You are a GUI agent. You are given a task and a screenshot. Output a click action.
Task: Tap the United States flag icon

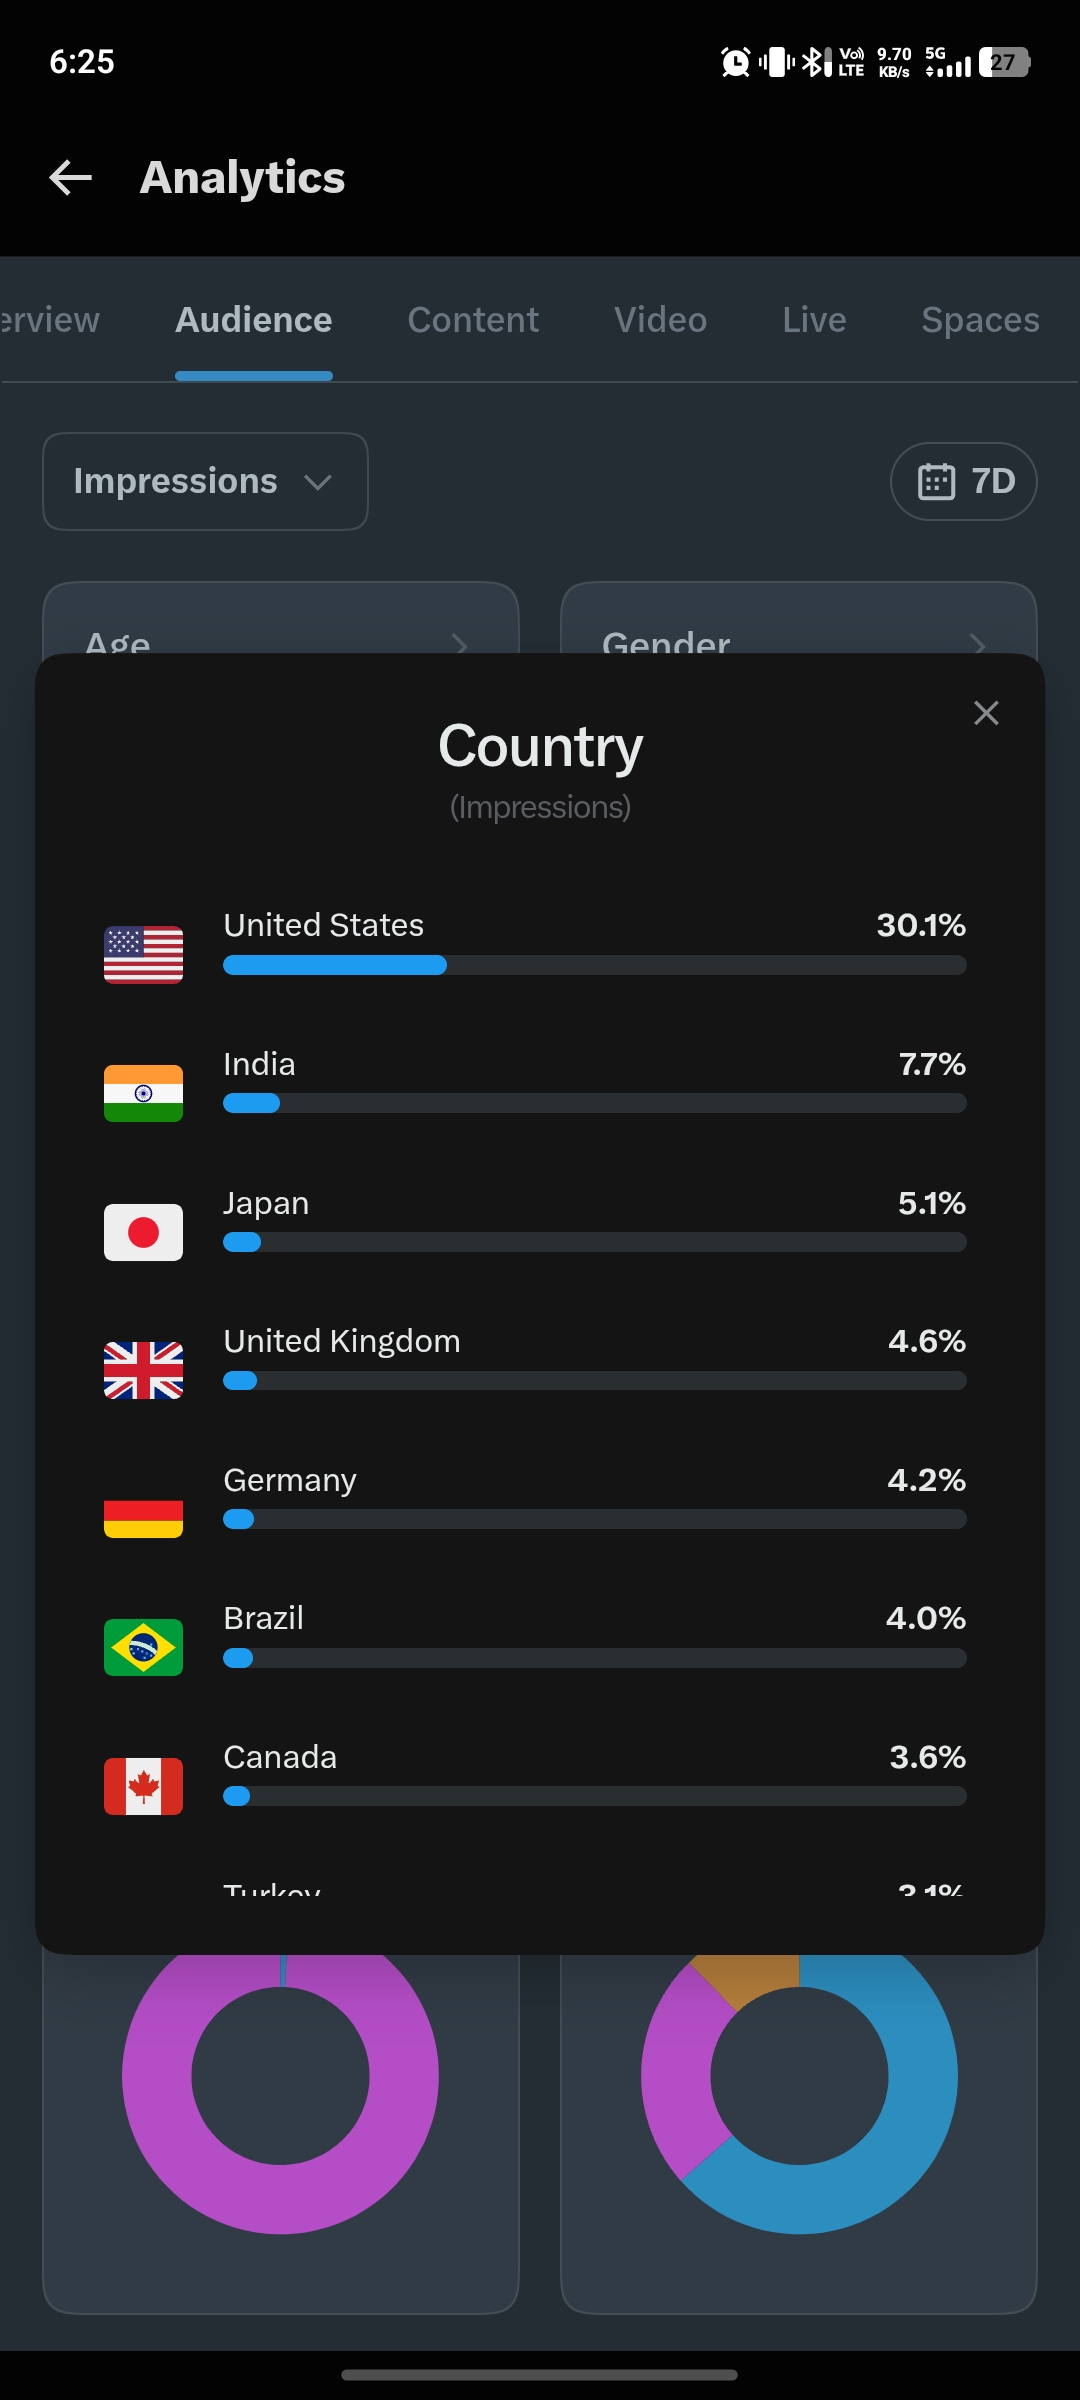[x=143, y=955]
